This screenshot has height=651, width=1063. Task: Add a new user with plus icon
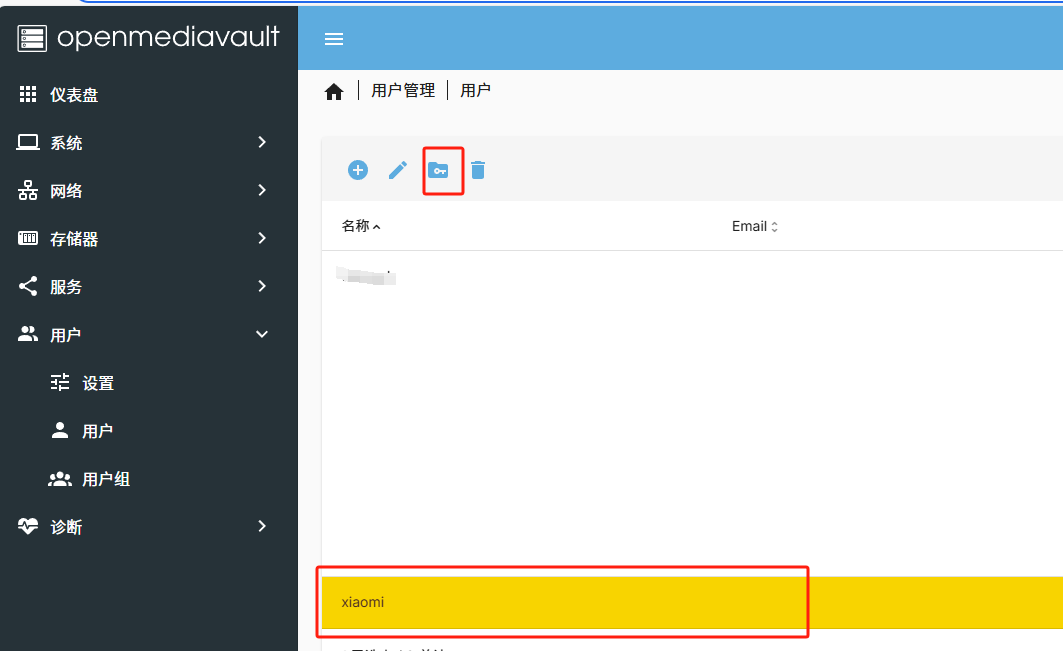point(358,170)
